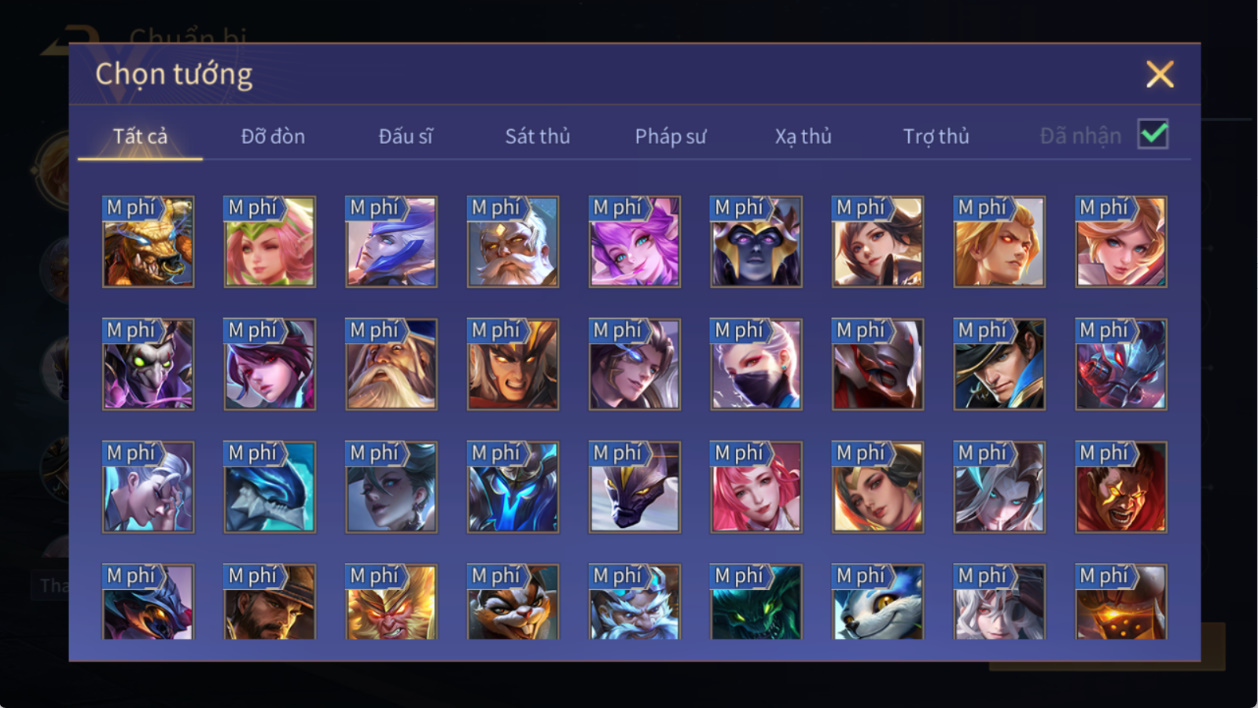The width and height of the screenshot is (1258, 708).
Task: Choose the white-bearded old man hero
Action: point(513,241)
